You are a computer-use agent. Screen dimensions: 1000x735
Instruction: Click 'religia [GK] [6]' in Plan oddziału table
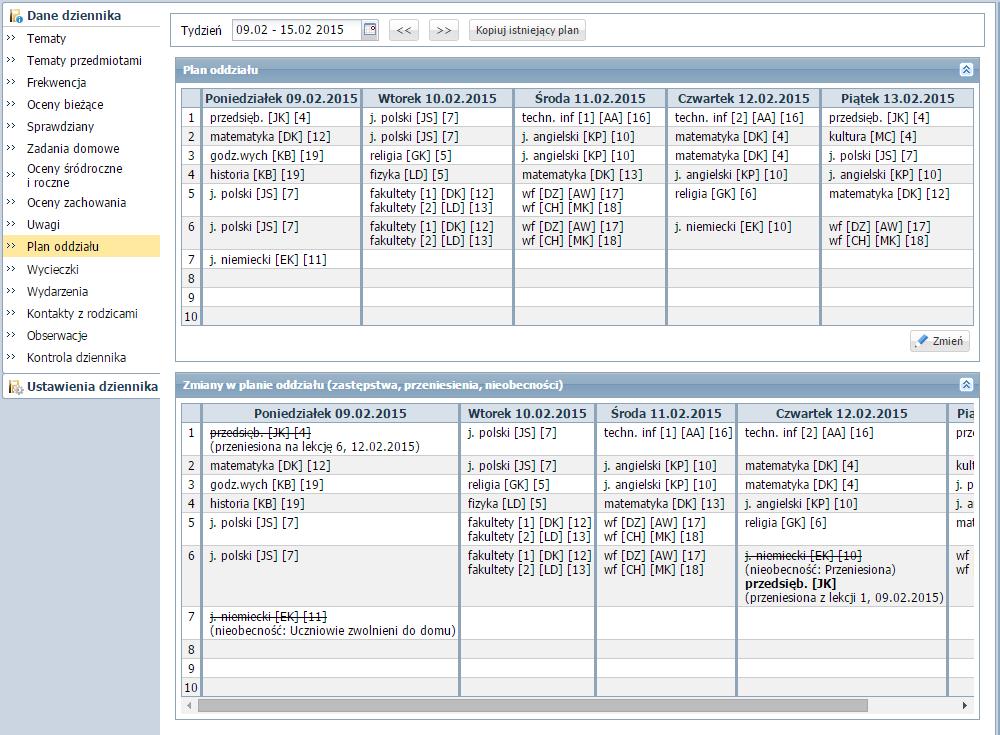pyautogui.click(x=716, y=193)
